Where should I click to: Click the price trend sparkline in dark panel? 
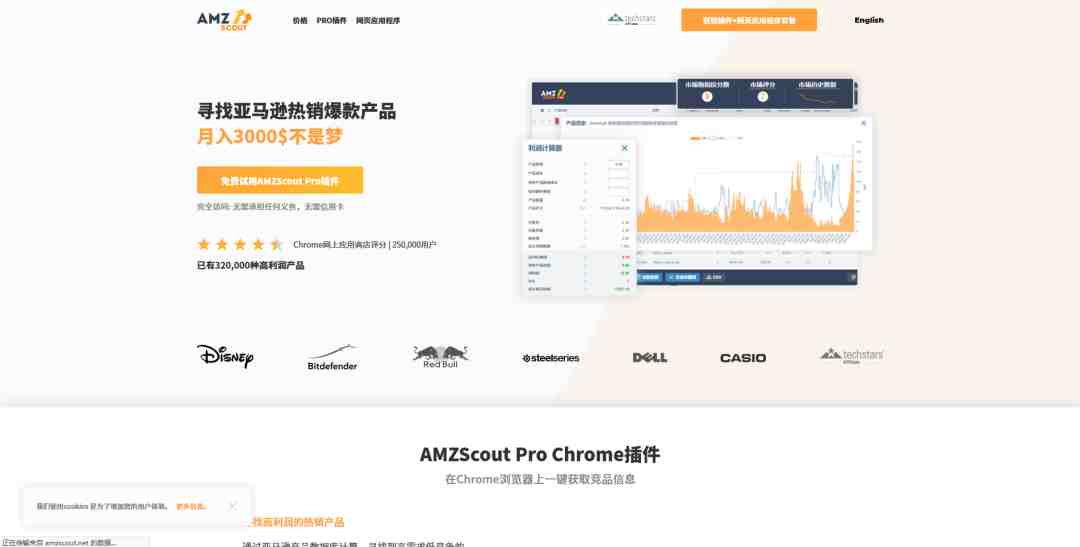pos(818,98)
